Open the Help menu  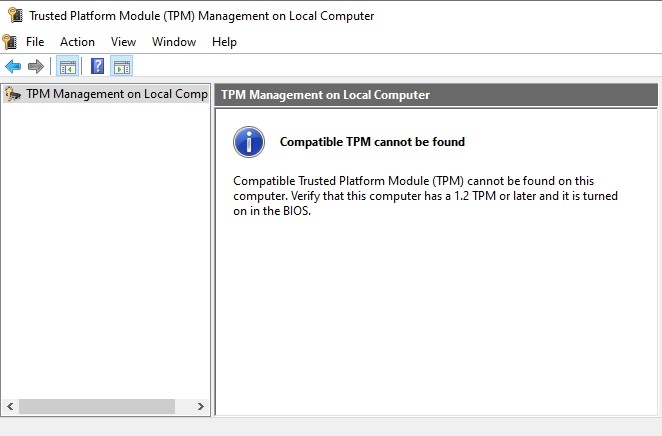(x=224, y=42)
